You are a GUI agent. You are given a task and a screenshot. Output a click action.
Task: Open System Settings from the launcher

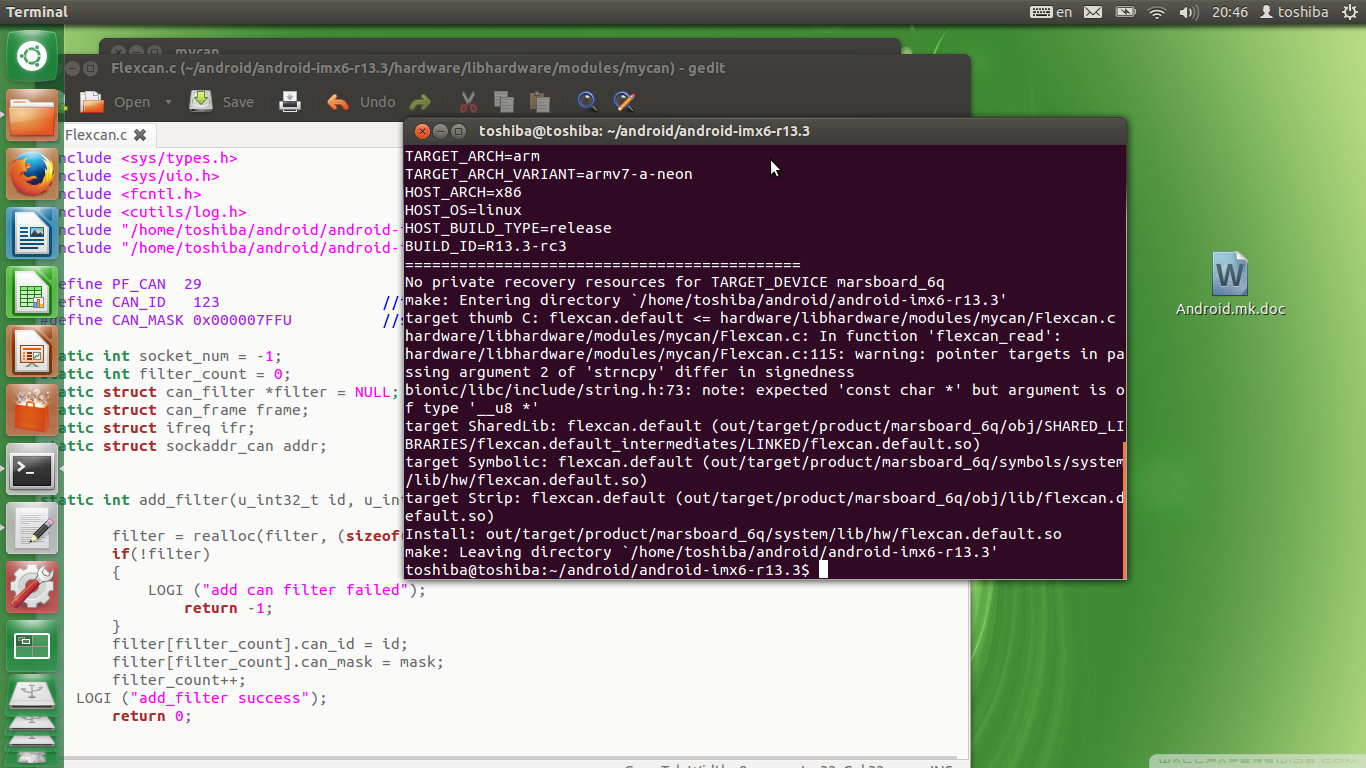[32, 587]
